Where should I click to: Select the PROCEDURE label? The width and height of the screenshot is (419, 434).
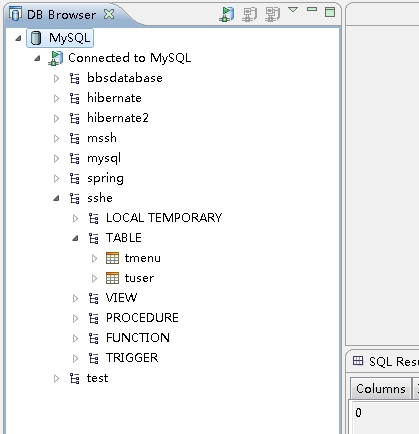coord(142,318)
